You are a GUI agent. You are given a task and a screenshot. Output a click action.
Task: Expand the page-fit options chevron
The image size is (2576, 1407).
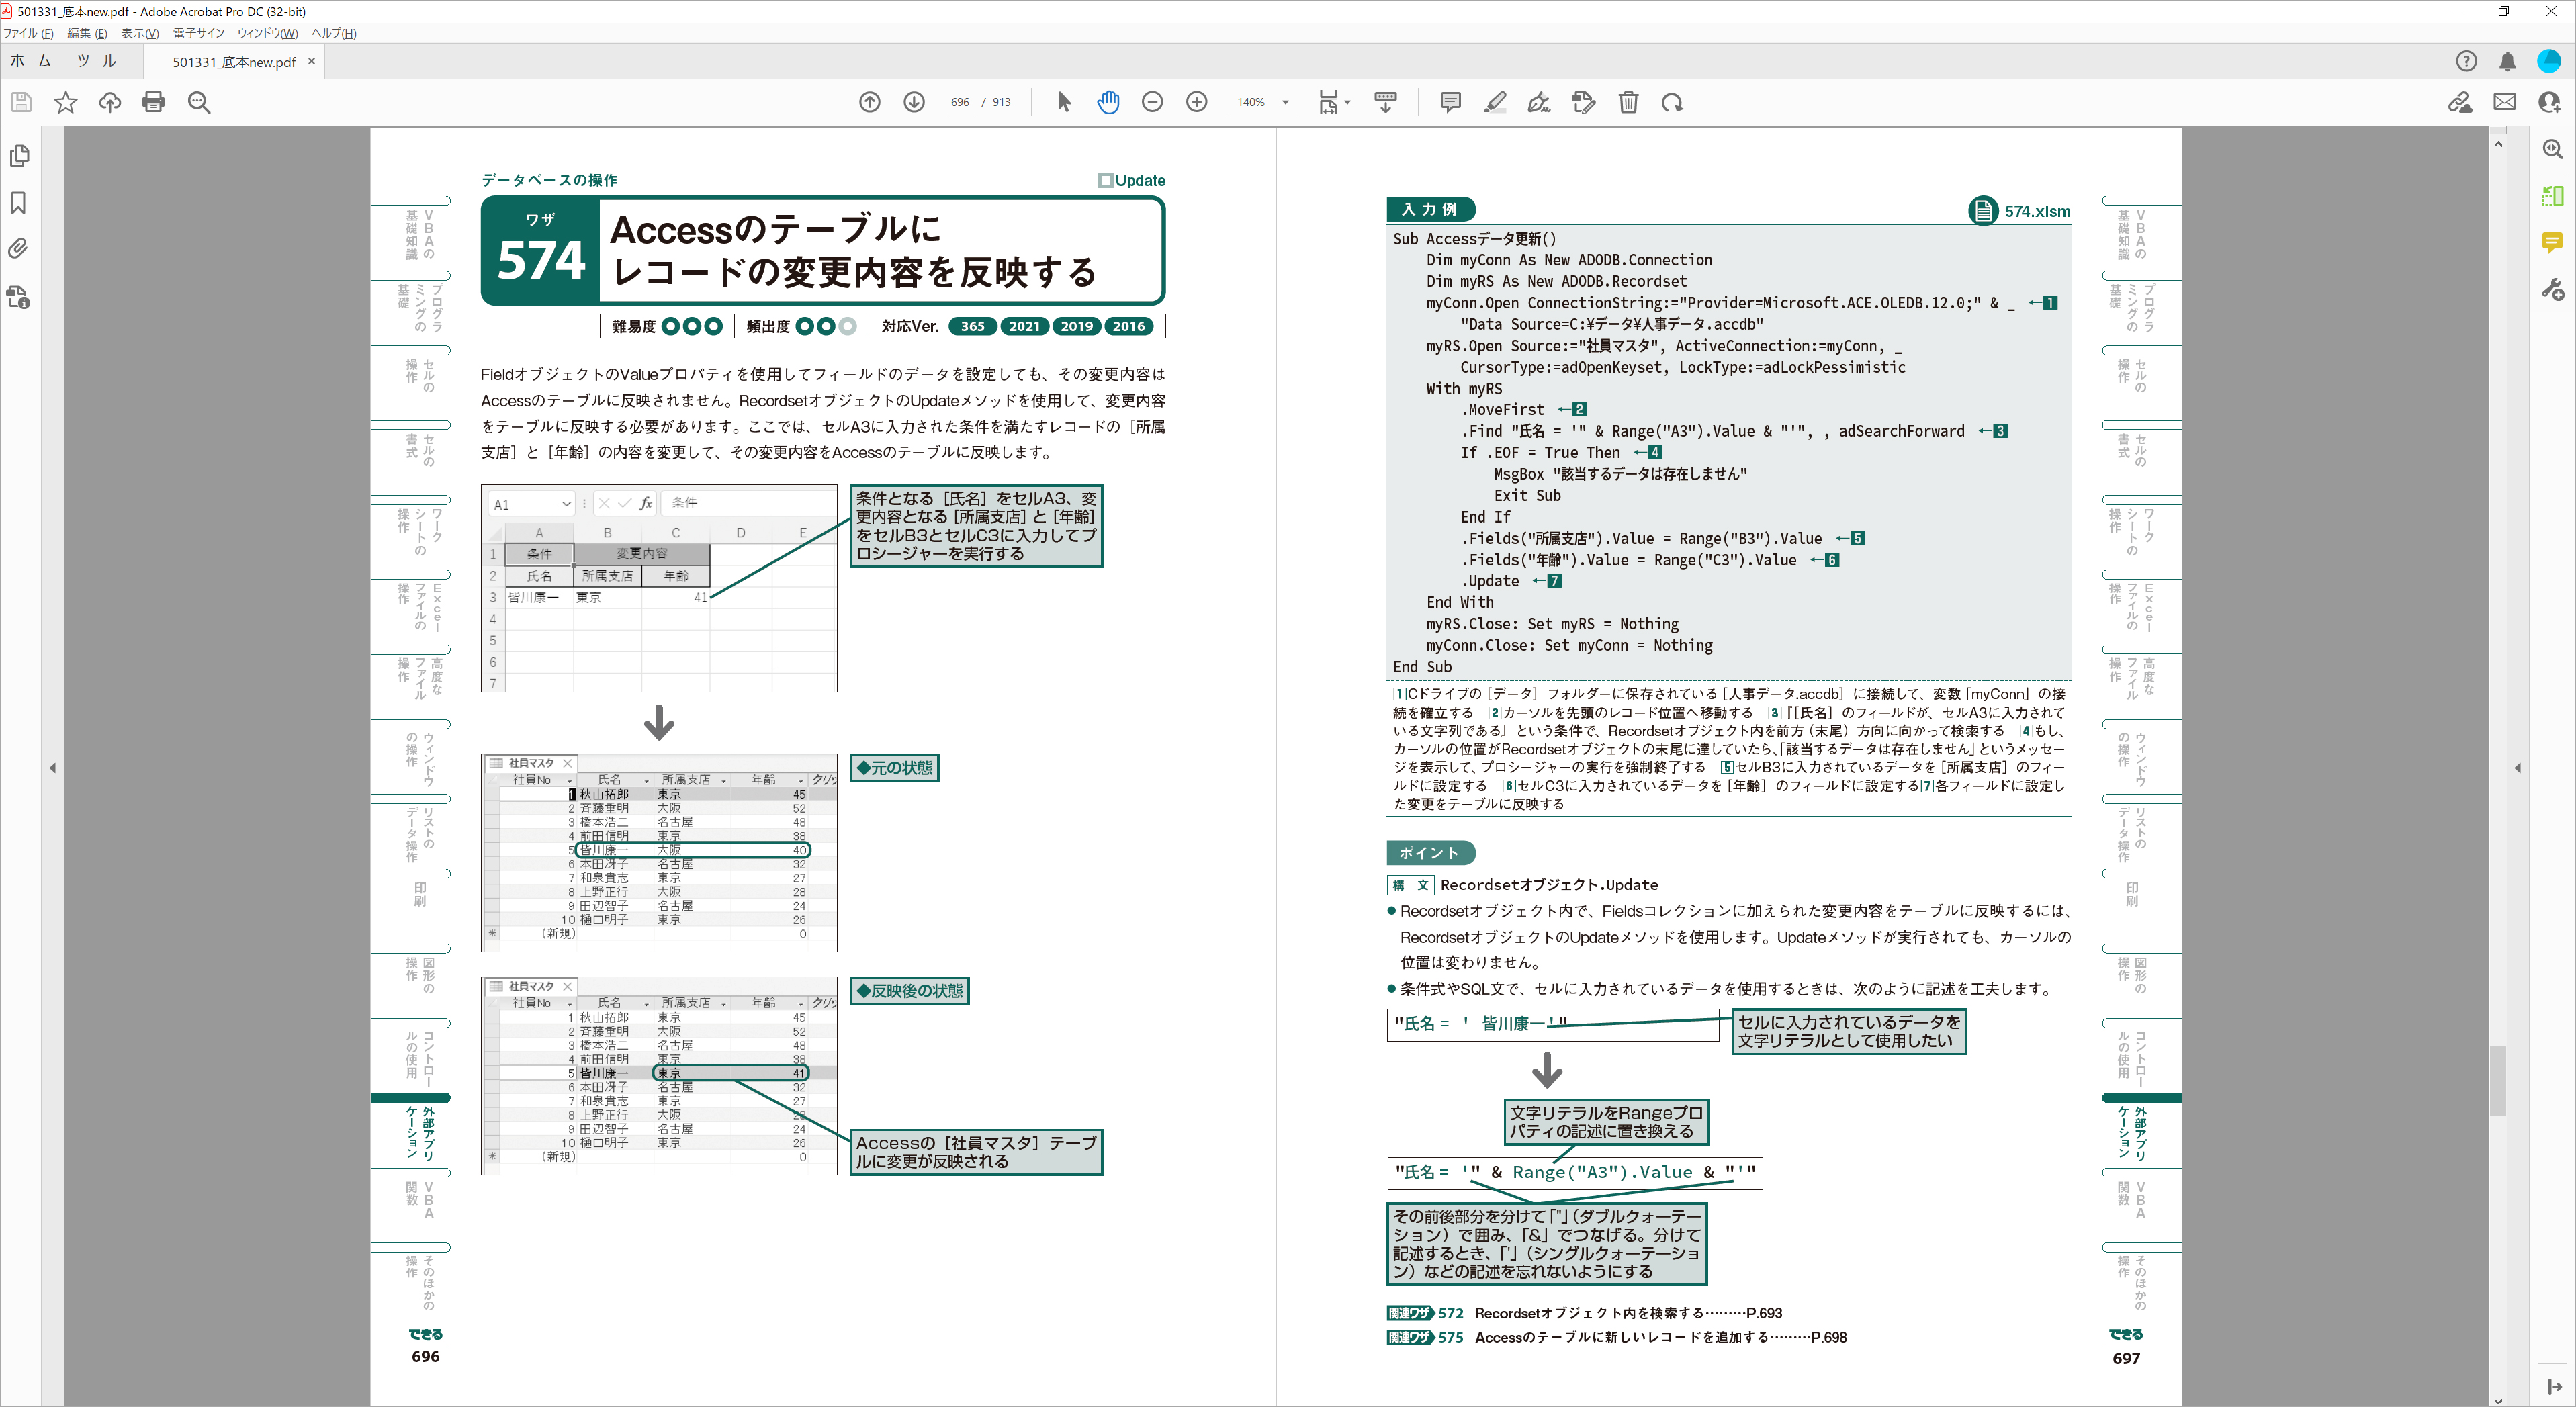coord(1347,102)
